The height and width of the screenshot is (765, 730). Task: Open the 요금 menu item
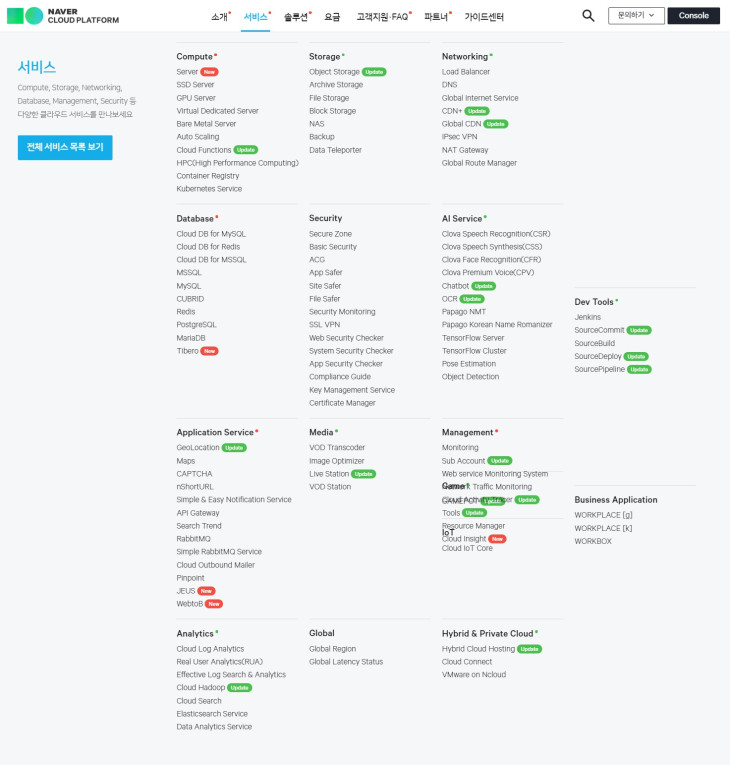tap(332, 17)
